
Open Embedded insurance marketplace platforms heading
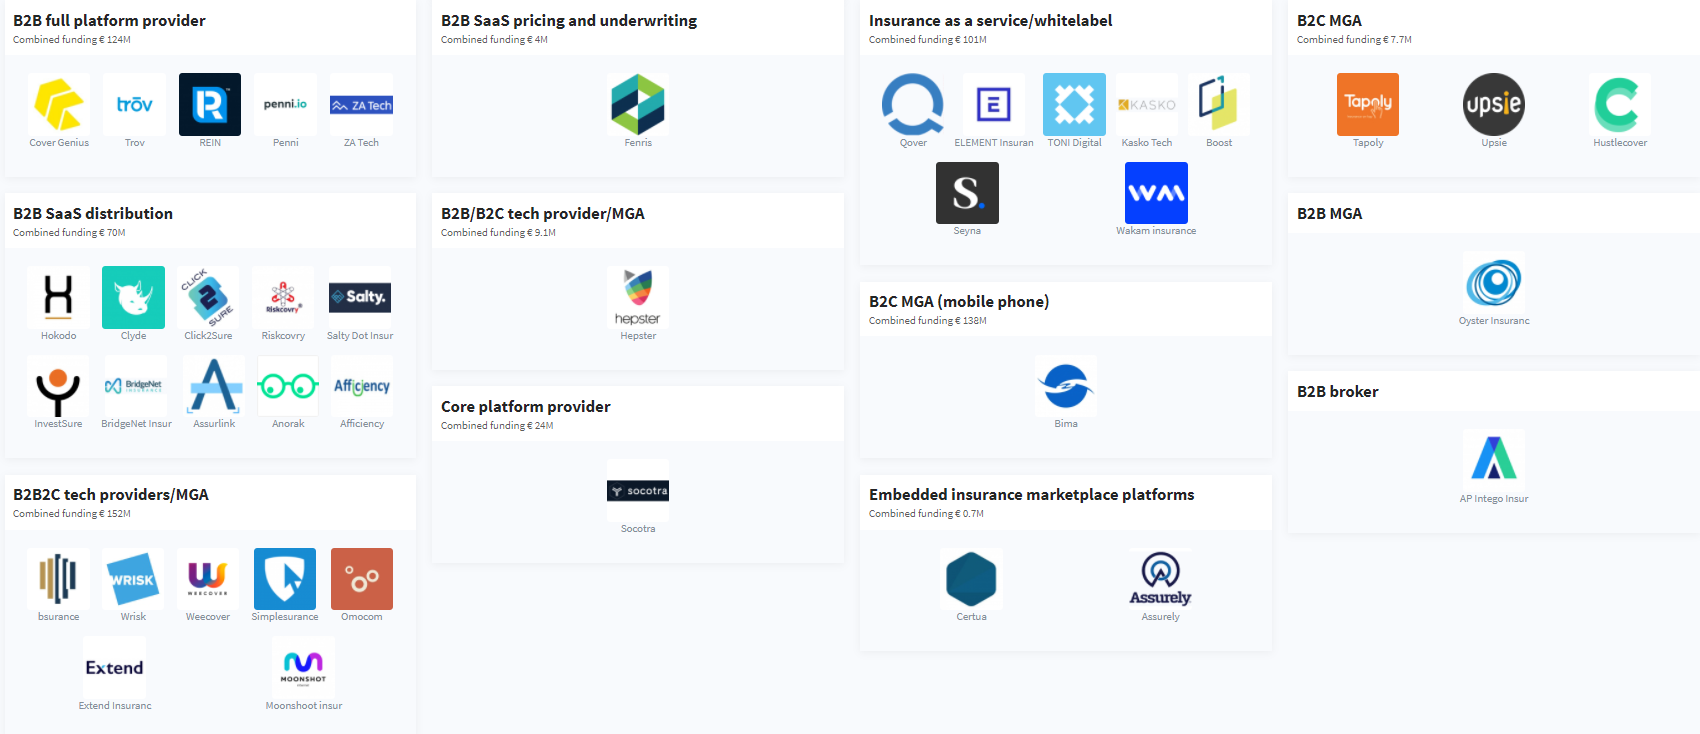1032,494
